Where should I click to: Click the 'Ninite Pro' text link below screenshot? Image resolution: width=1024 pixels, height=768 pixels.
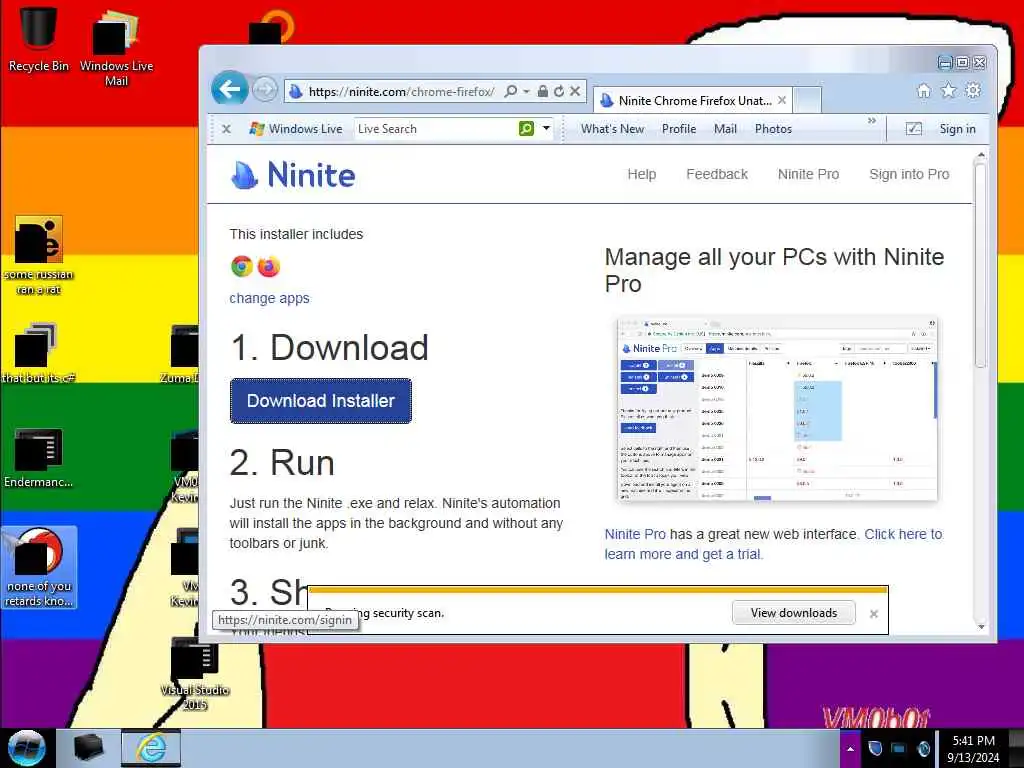[635, 534]
